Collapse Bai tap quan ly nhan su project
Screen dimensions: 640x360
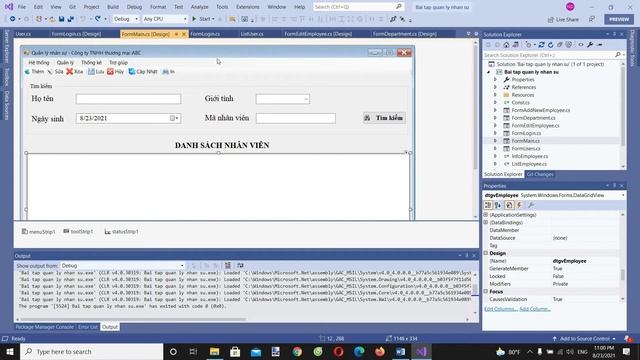(x=489, y=72)
